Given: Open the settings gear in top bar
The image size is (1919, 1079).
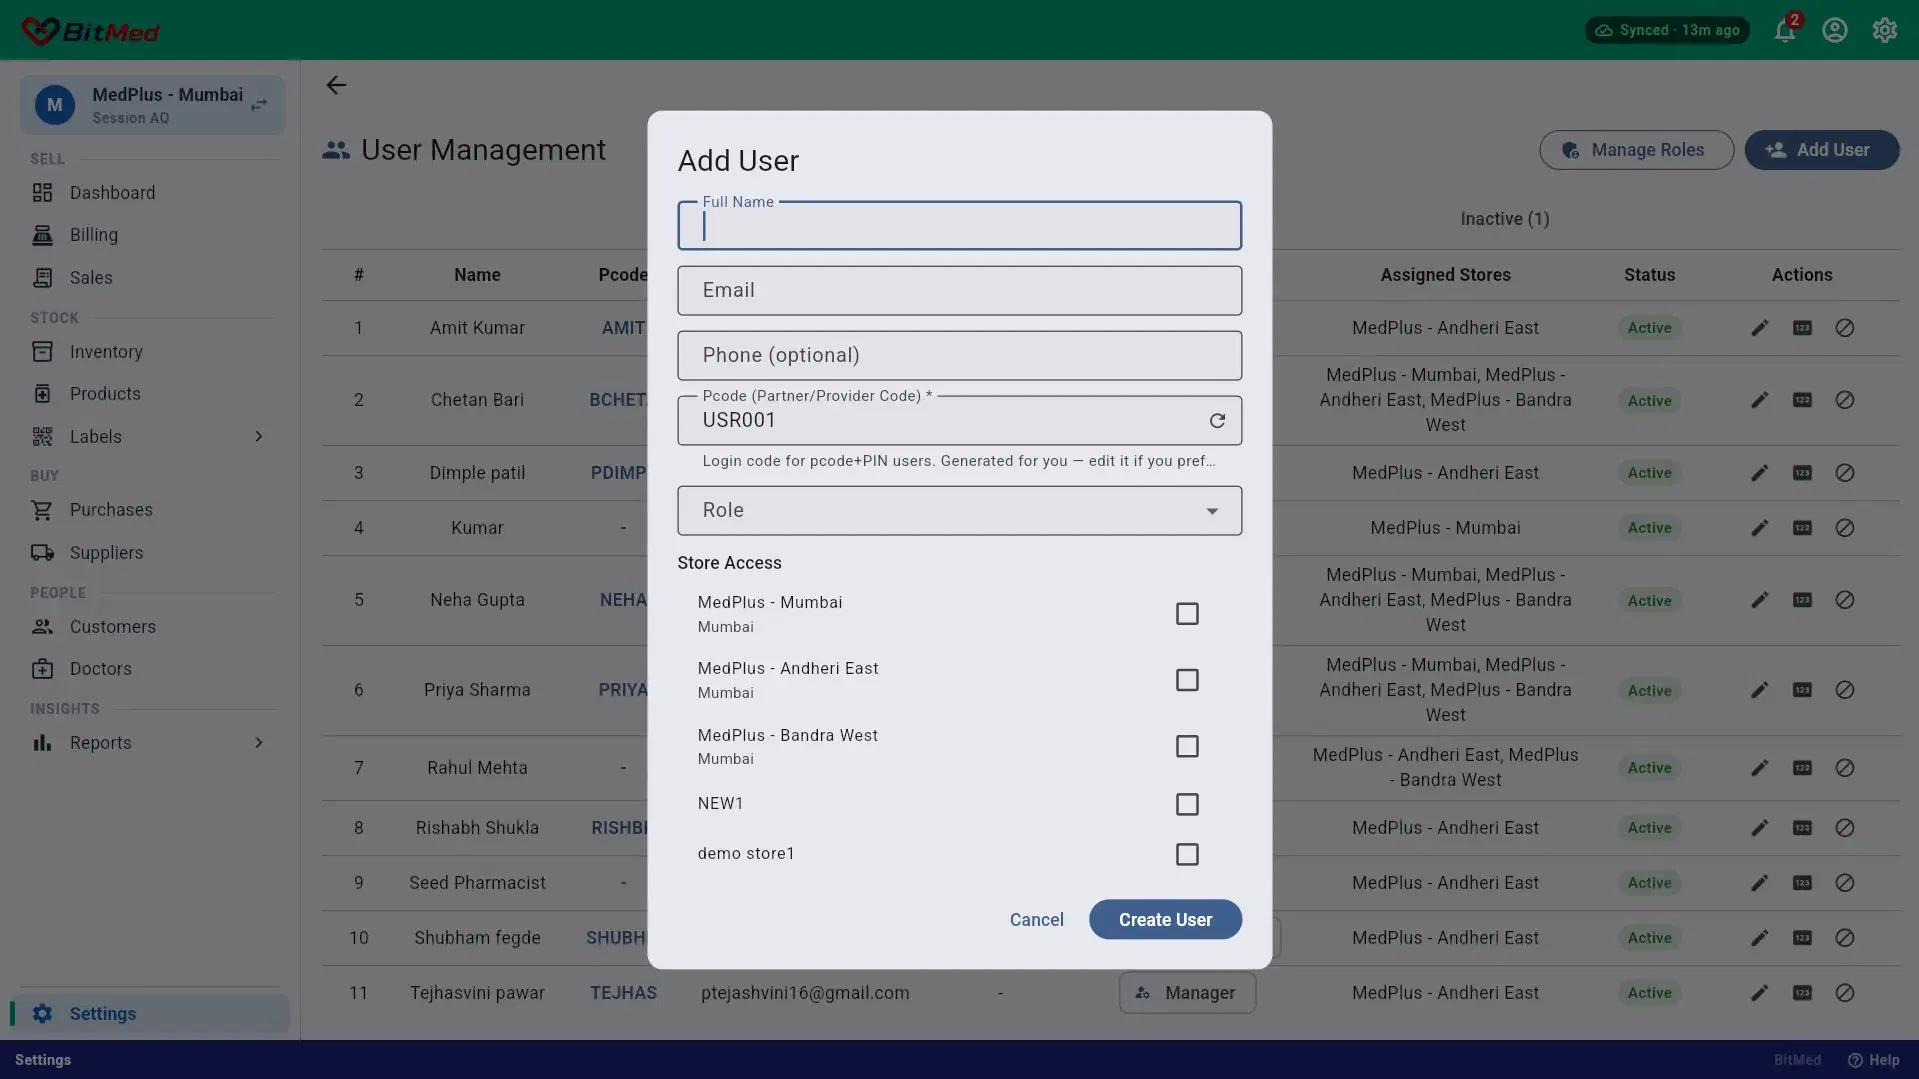Looking at the screenshot, I should [1885, 30].
